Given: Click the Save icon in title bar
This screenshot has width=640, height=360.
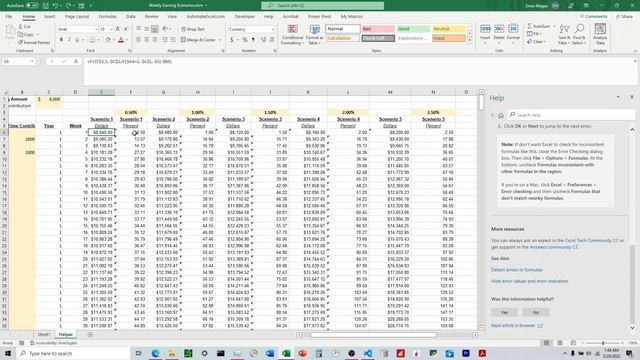Looking at the screenshot, I should click(46, 6).
